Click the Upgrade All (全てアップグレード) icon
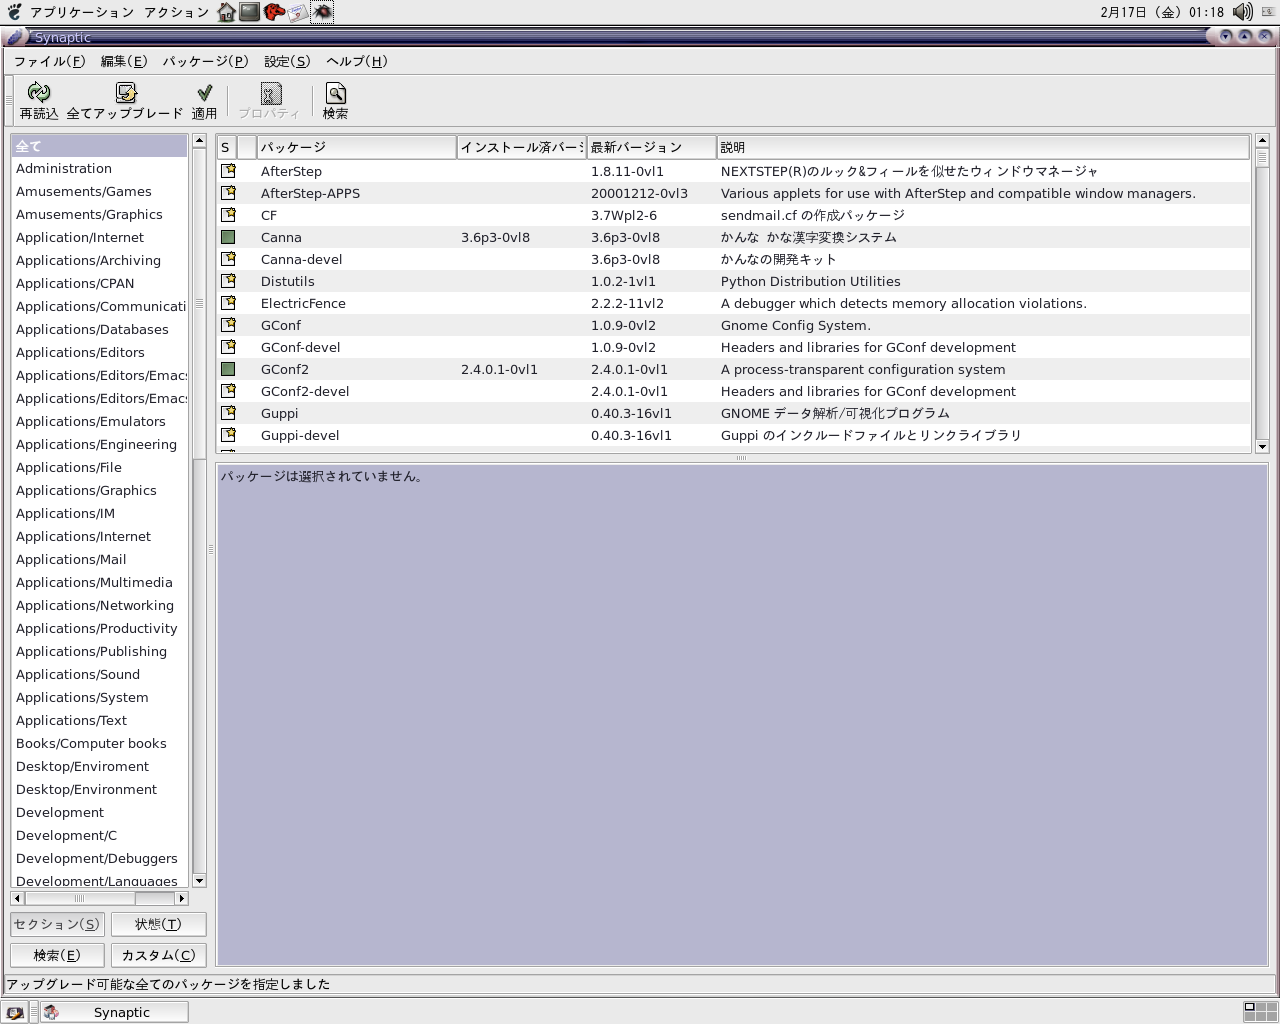 [126, 94]
